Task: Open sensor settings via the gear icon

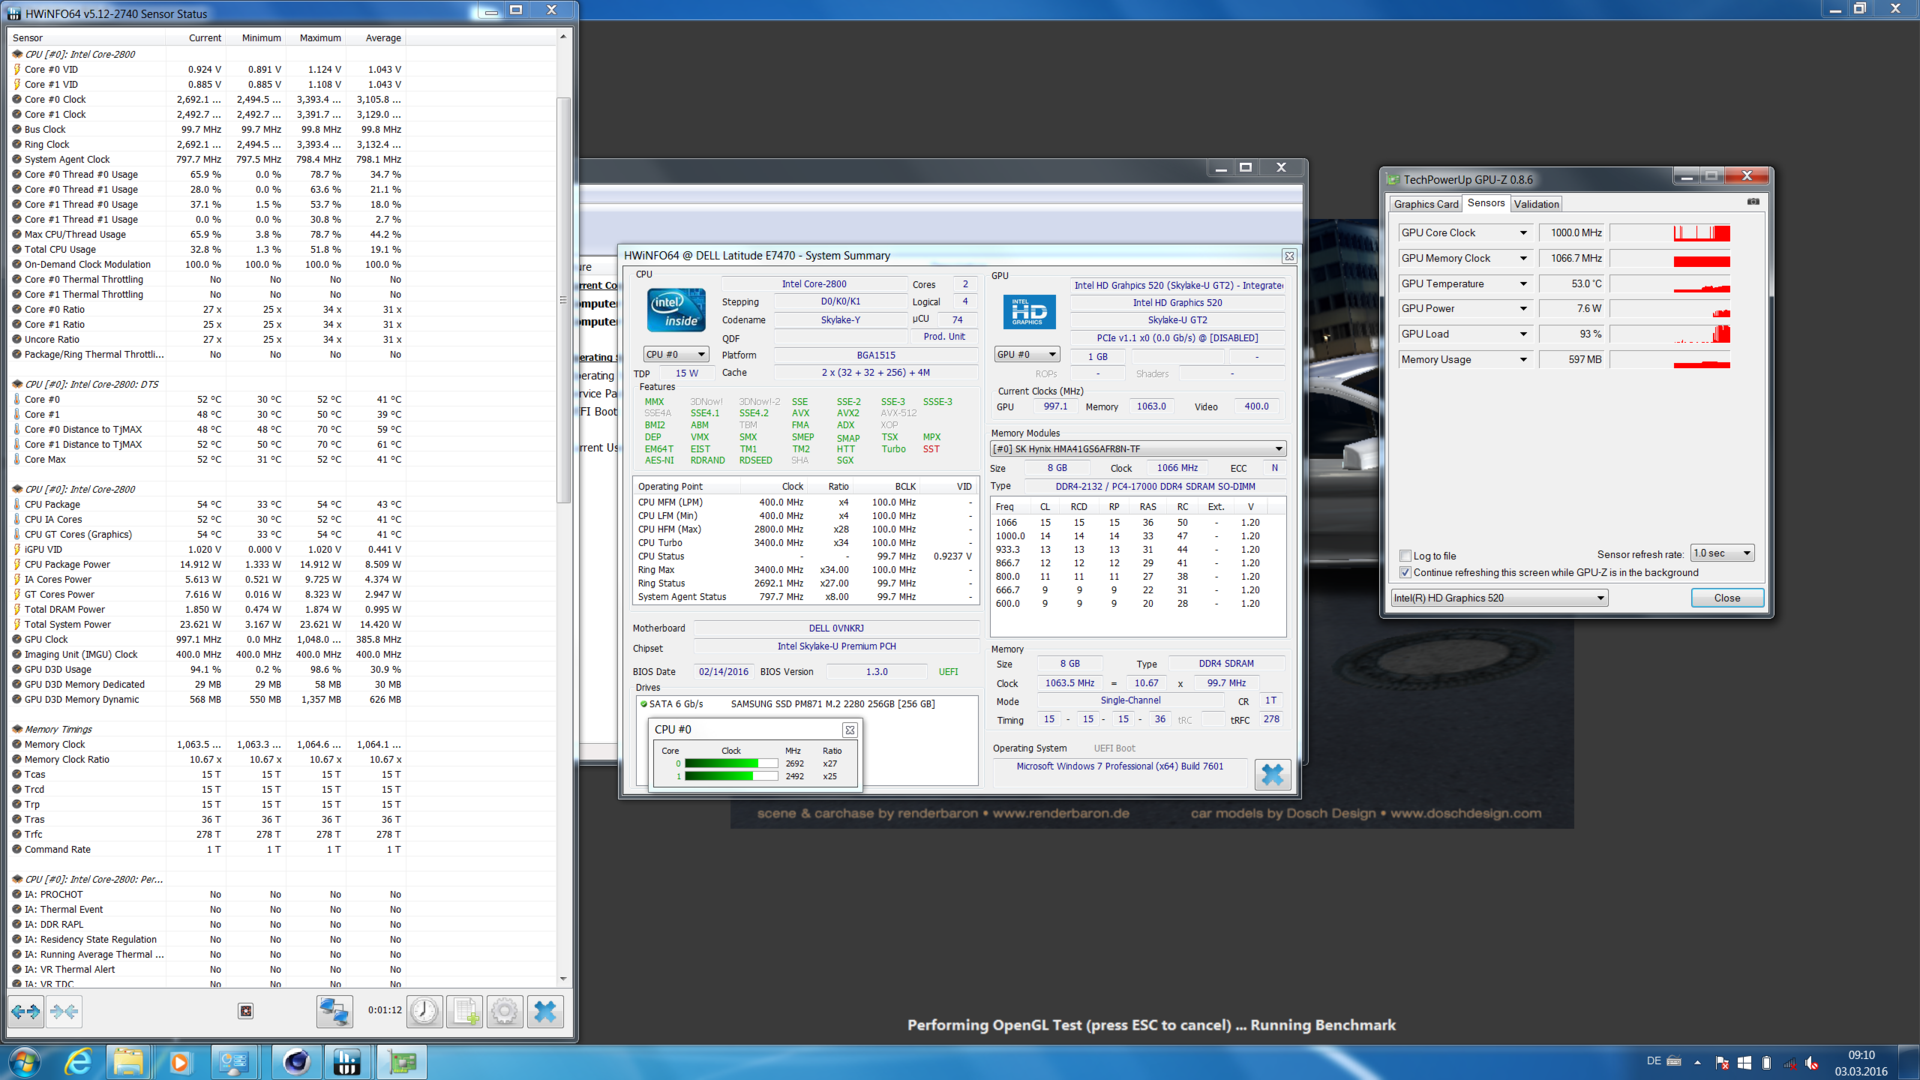Action: point(504,1012)
